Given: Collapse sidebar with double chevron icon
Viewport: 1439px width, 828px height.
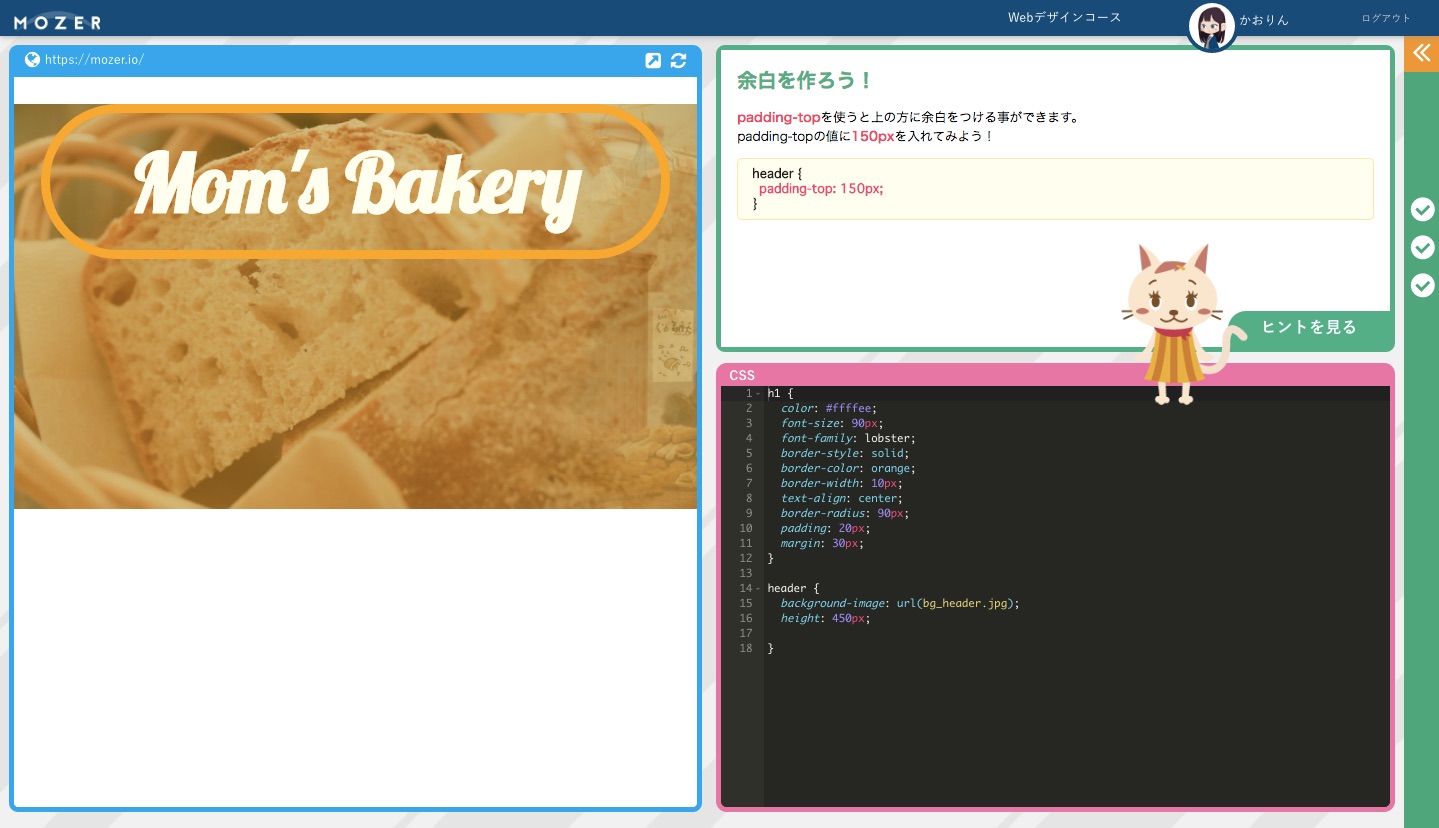Looking at the screenshot, I should (x=1421, y=53).
